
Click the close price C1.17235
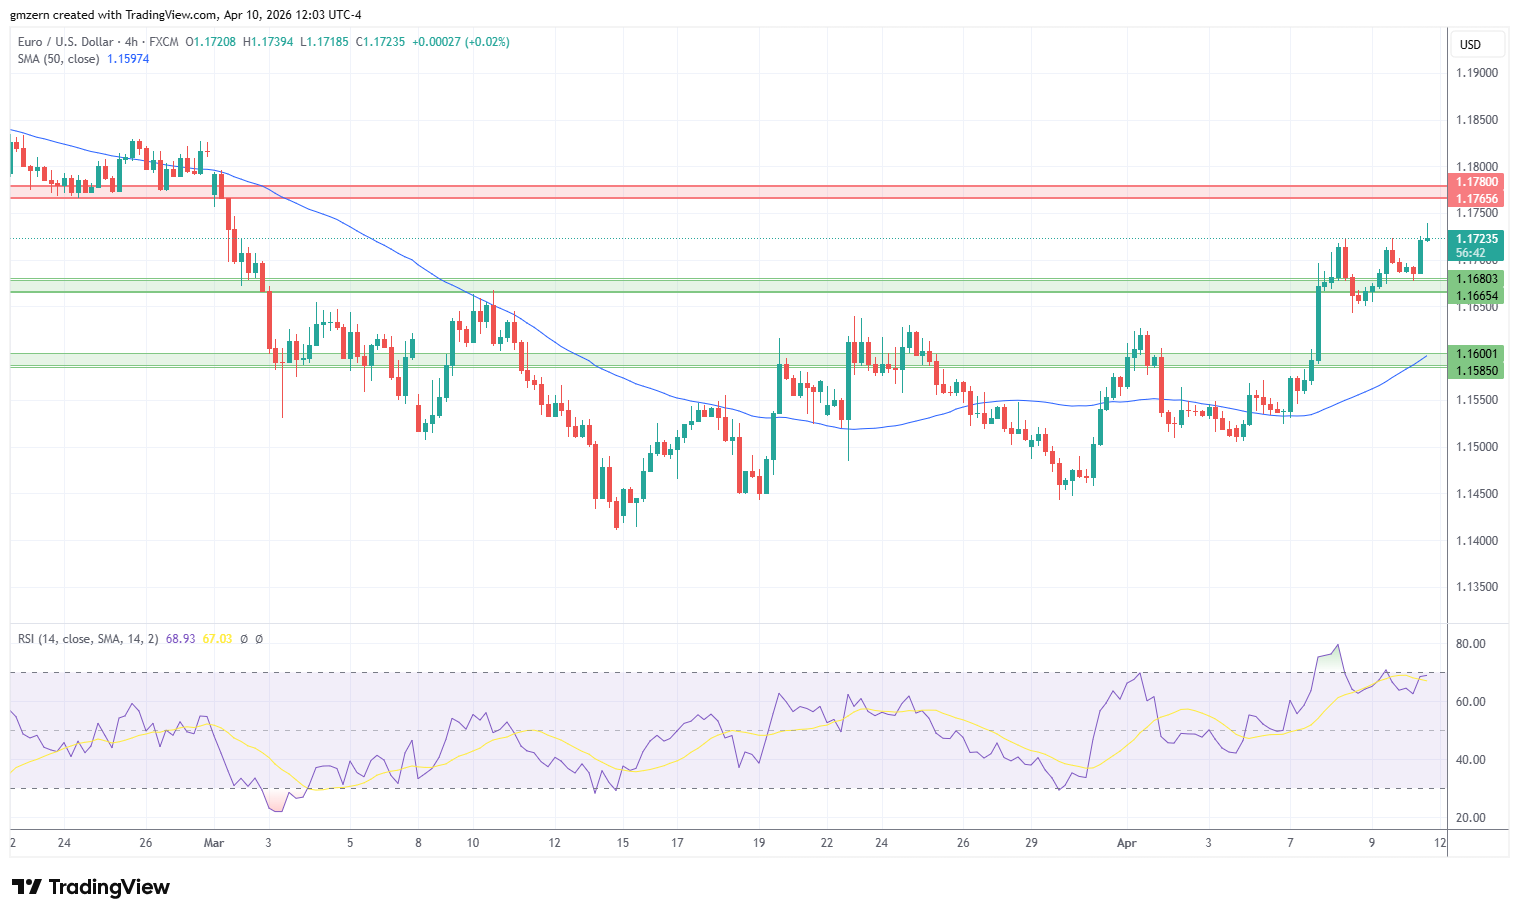(380, 42)
